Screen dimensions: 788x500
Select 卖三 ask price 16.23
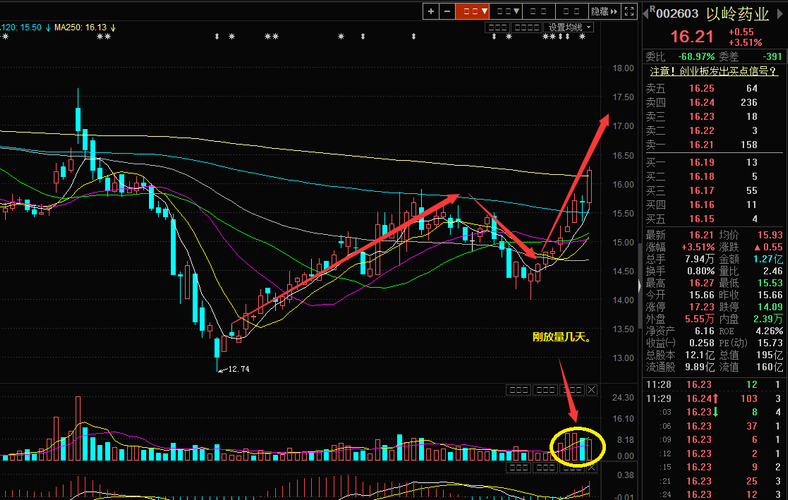702,117
